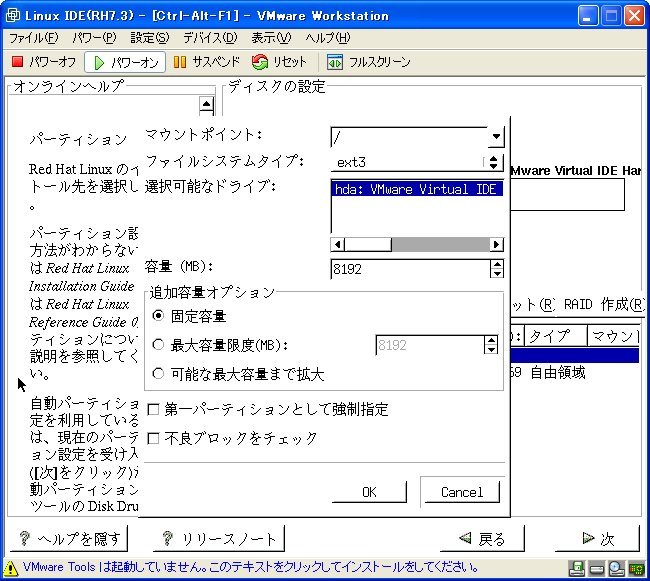
Task: Check 第一パーティションとして強制指定 checkbox
Action: (x=153, y=409)
